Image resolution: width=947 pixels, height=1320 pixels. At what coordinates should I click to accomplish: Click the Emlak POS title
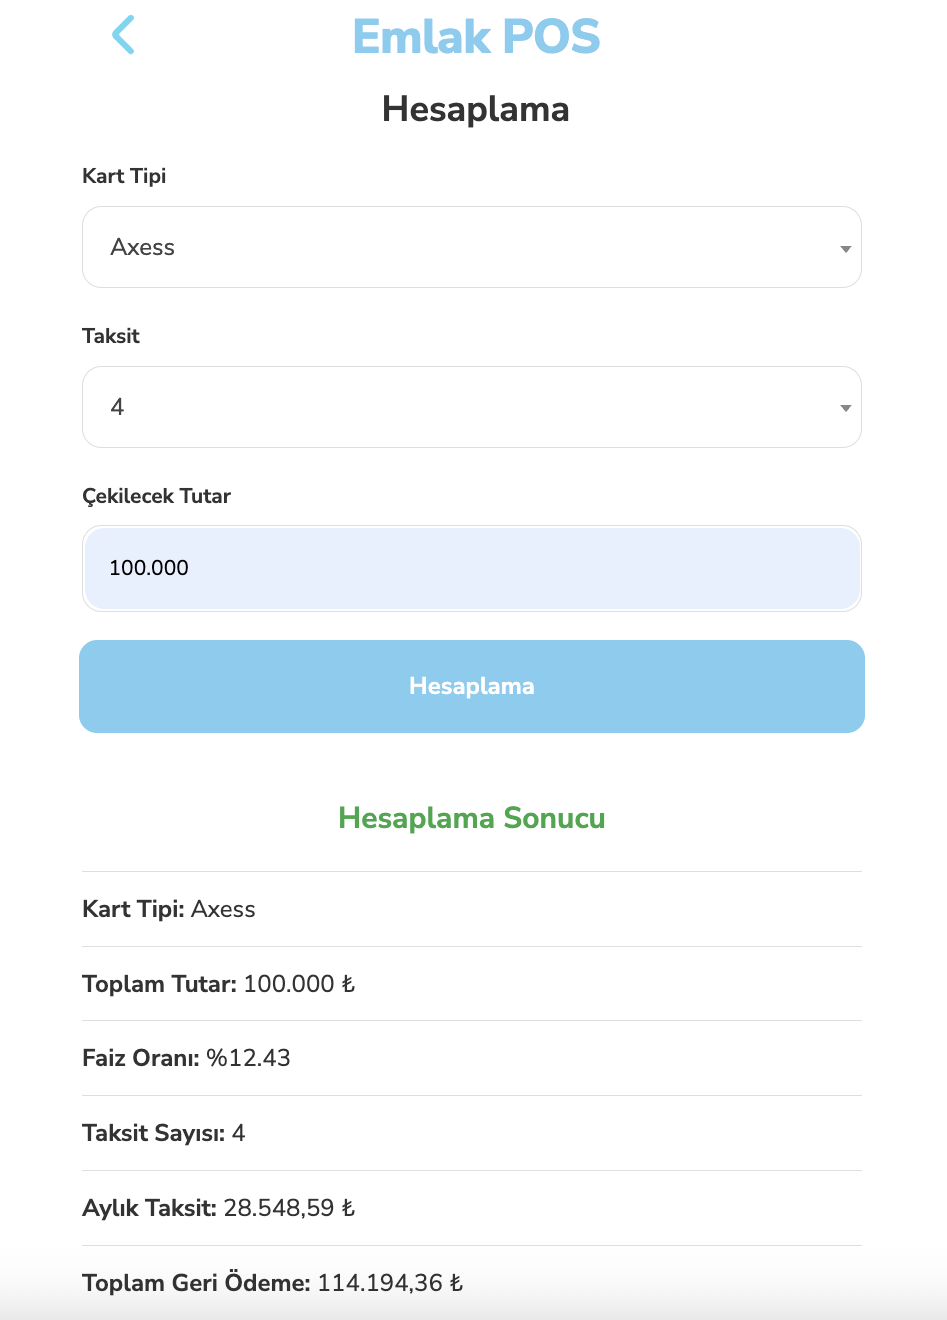476,37
